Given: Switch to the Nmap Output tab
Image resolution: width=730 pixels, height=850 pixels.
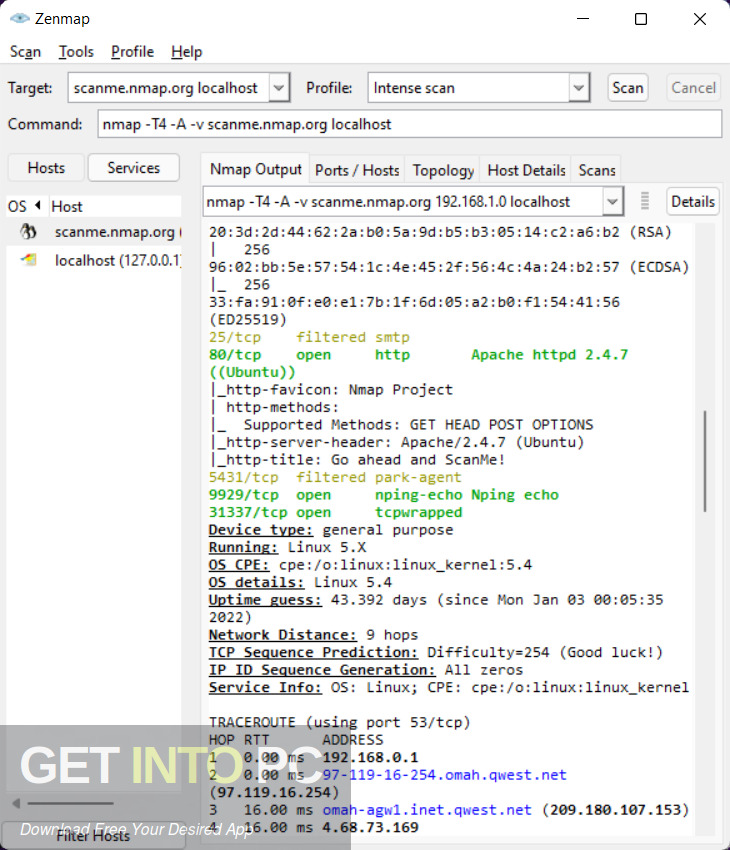Looking at the screenshot, I should (x=256, y=170).
